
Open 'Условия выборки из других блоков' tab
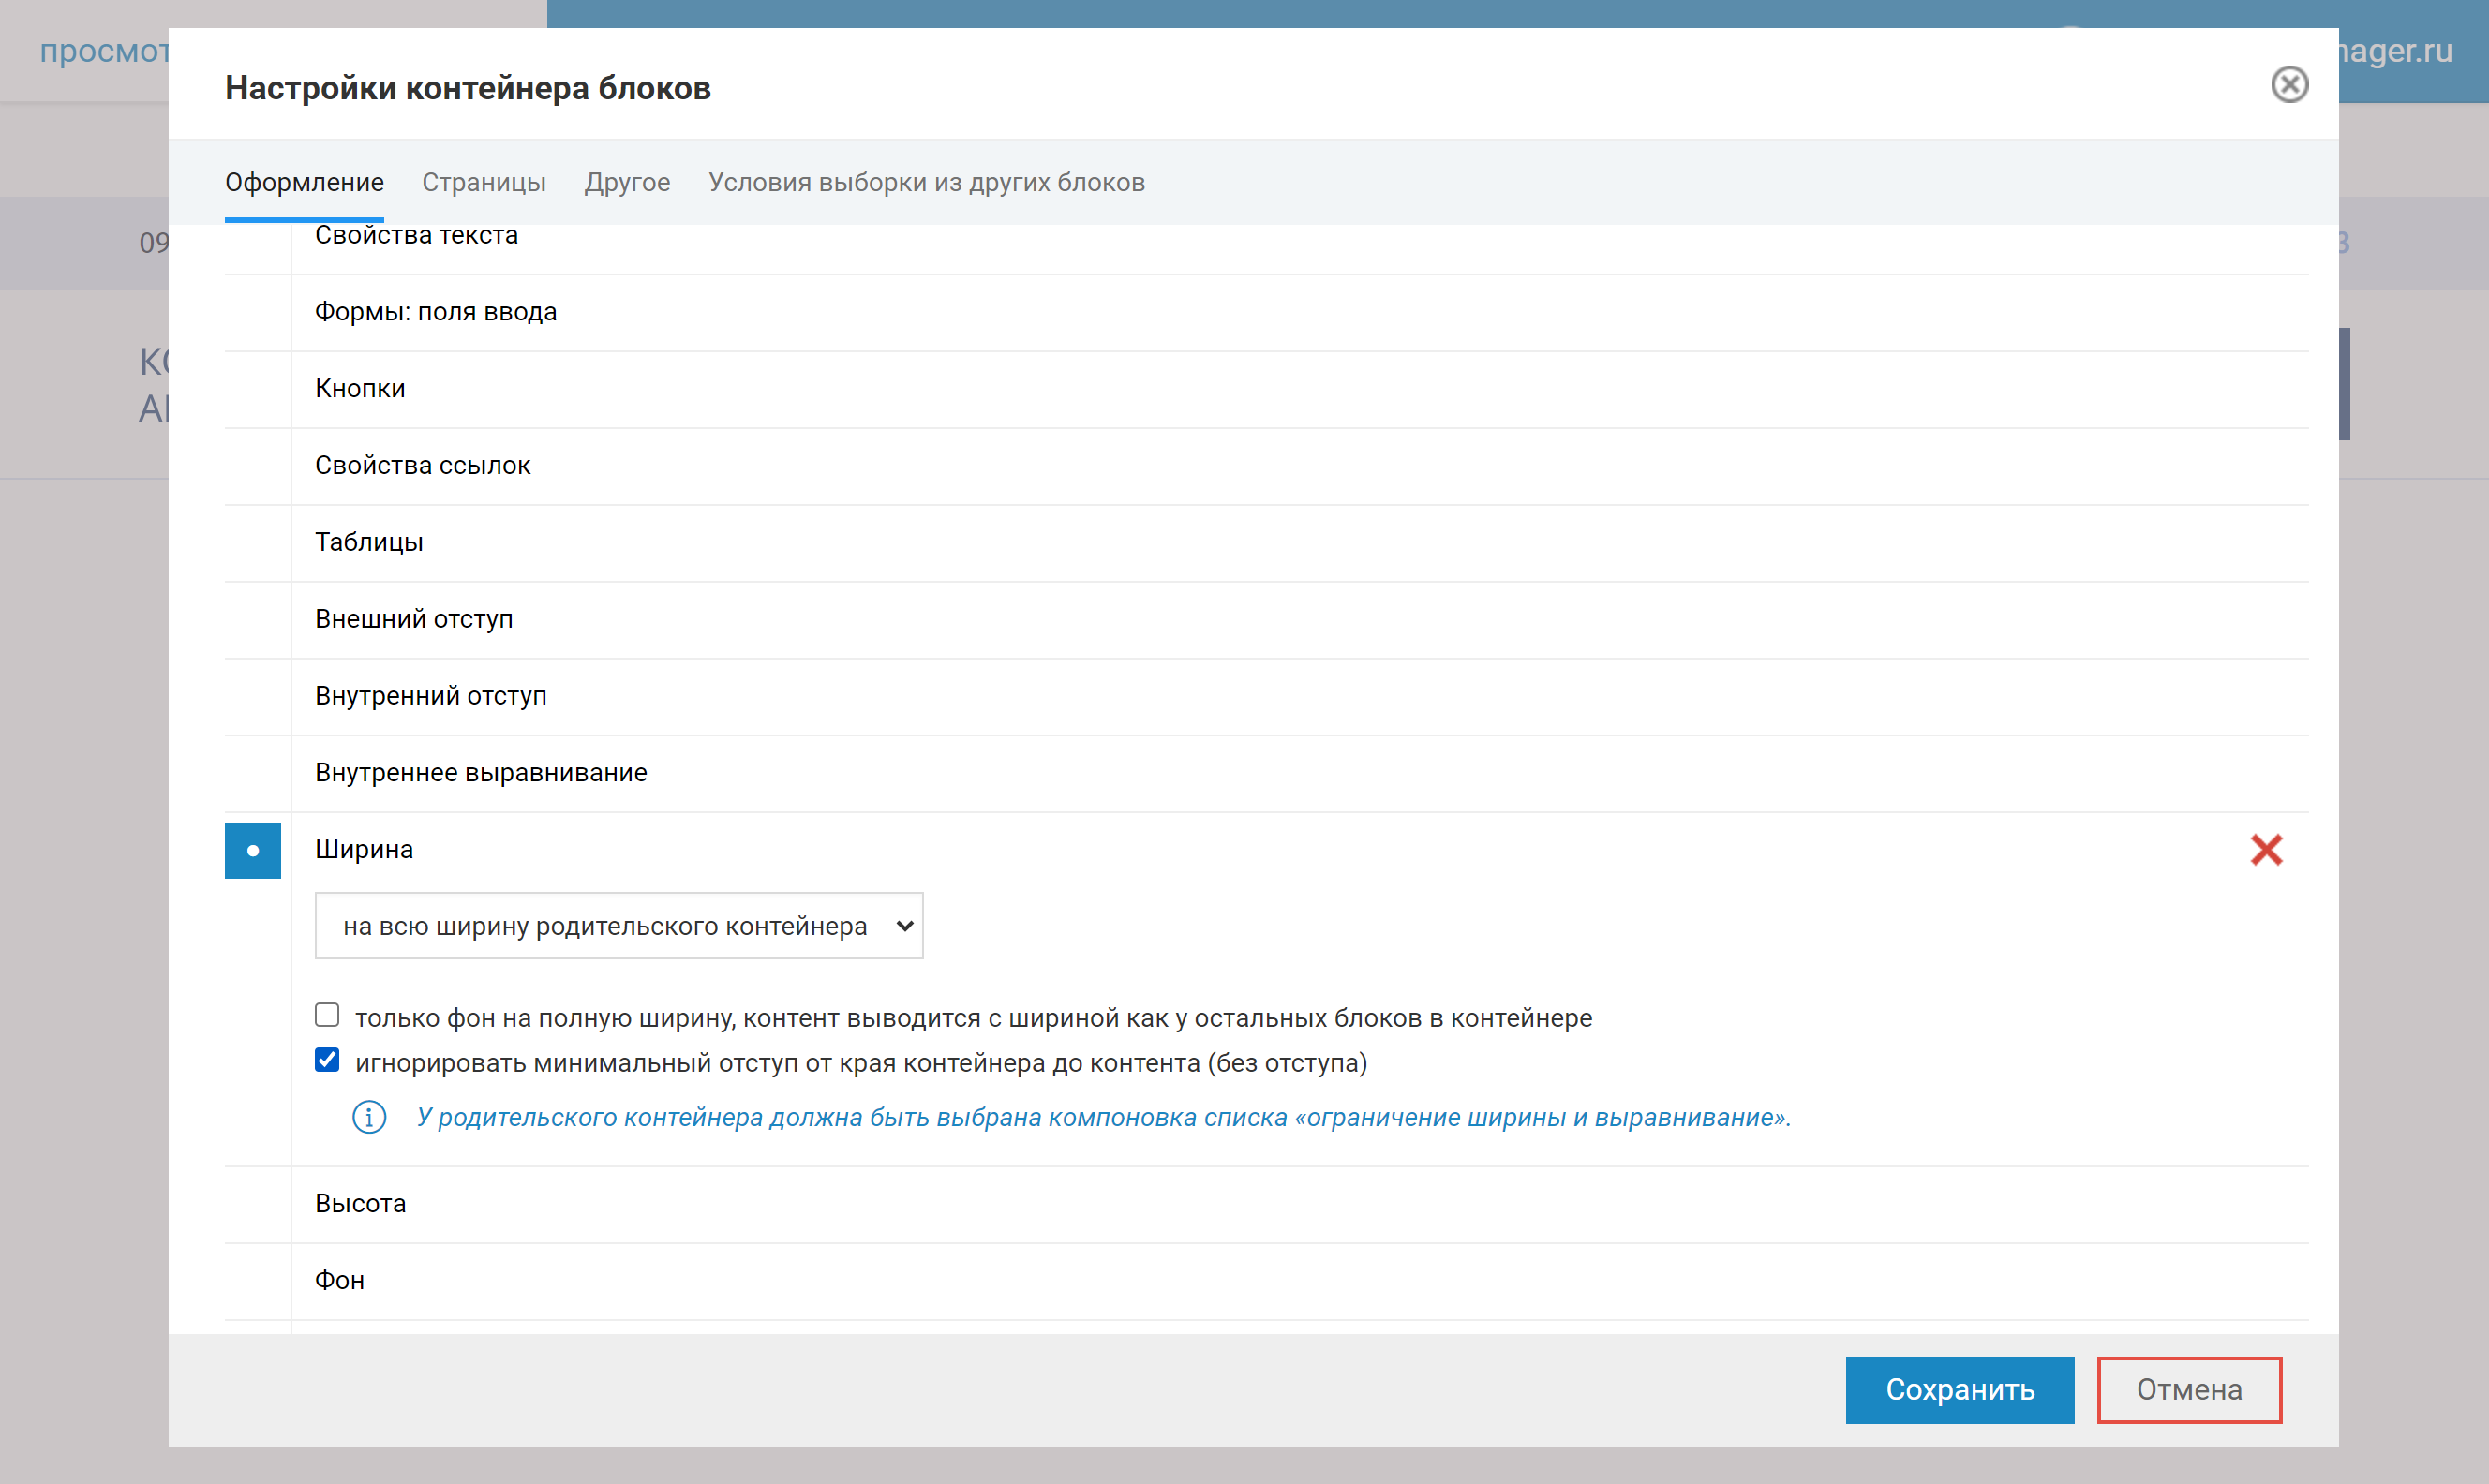coord(926,182)
